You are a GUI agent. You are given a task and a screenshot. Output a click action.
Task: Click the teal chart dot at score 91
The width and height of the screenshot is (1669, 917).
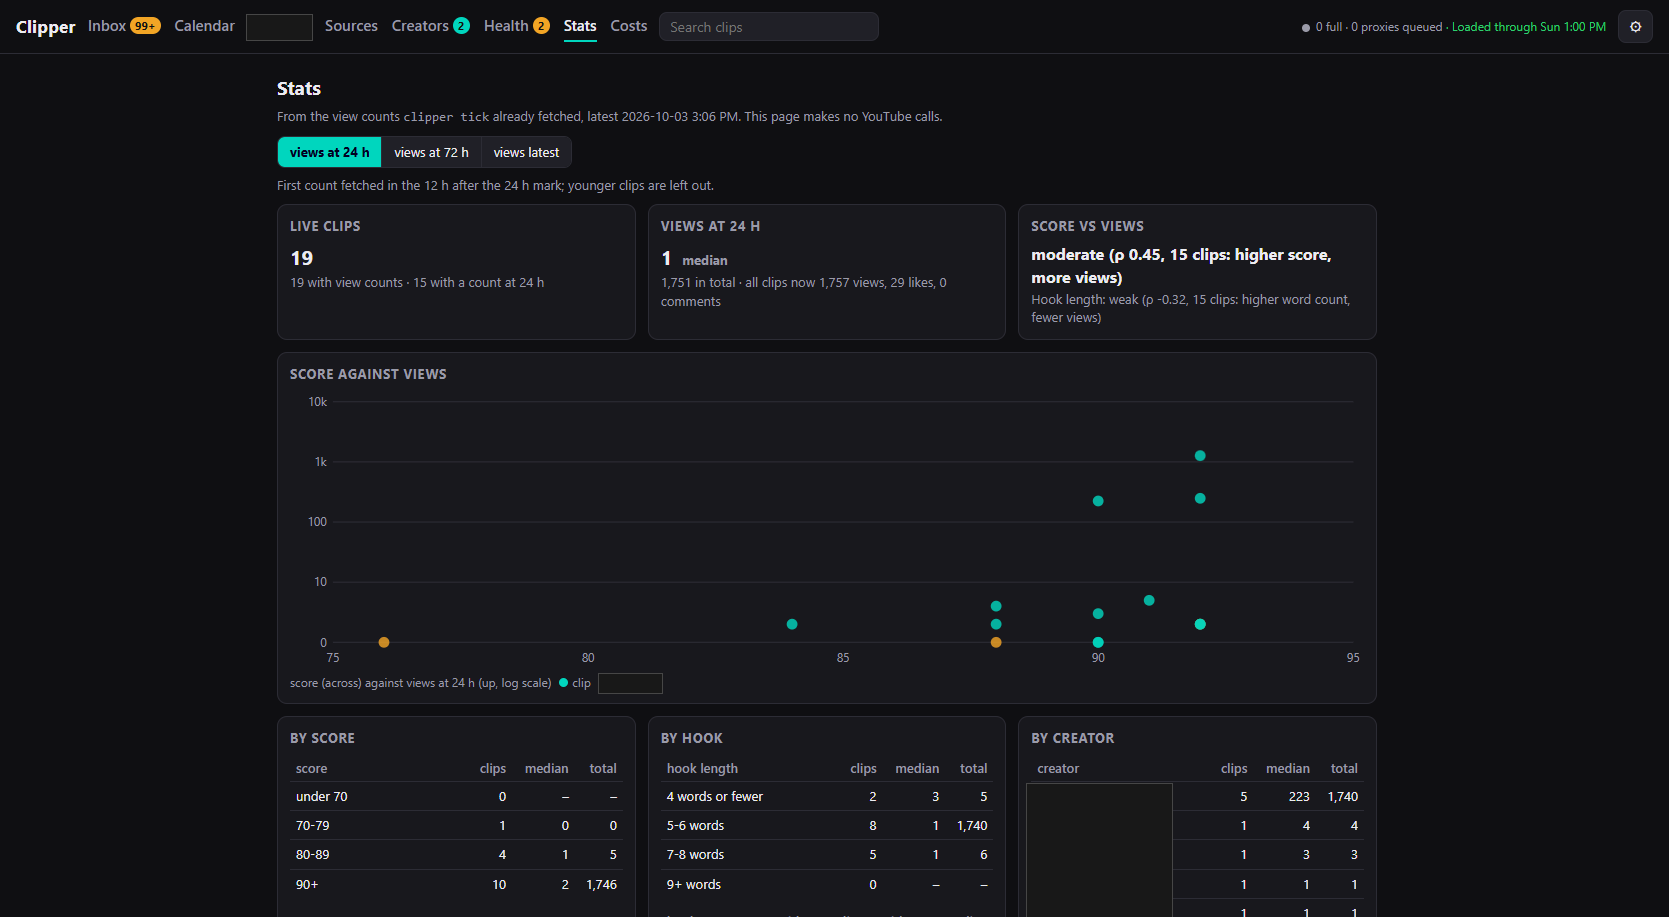(x=1149, y=600)
